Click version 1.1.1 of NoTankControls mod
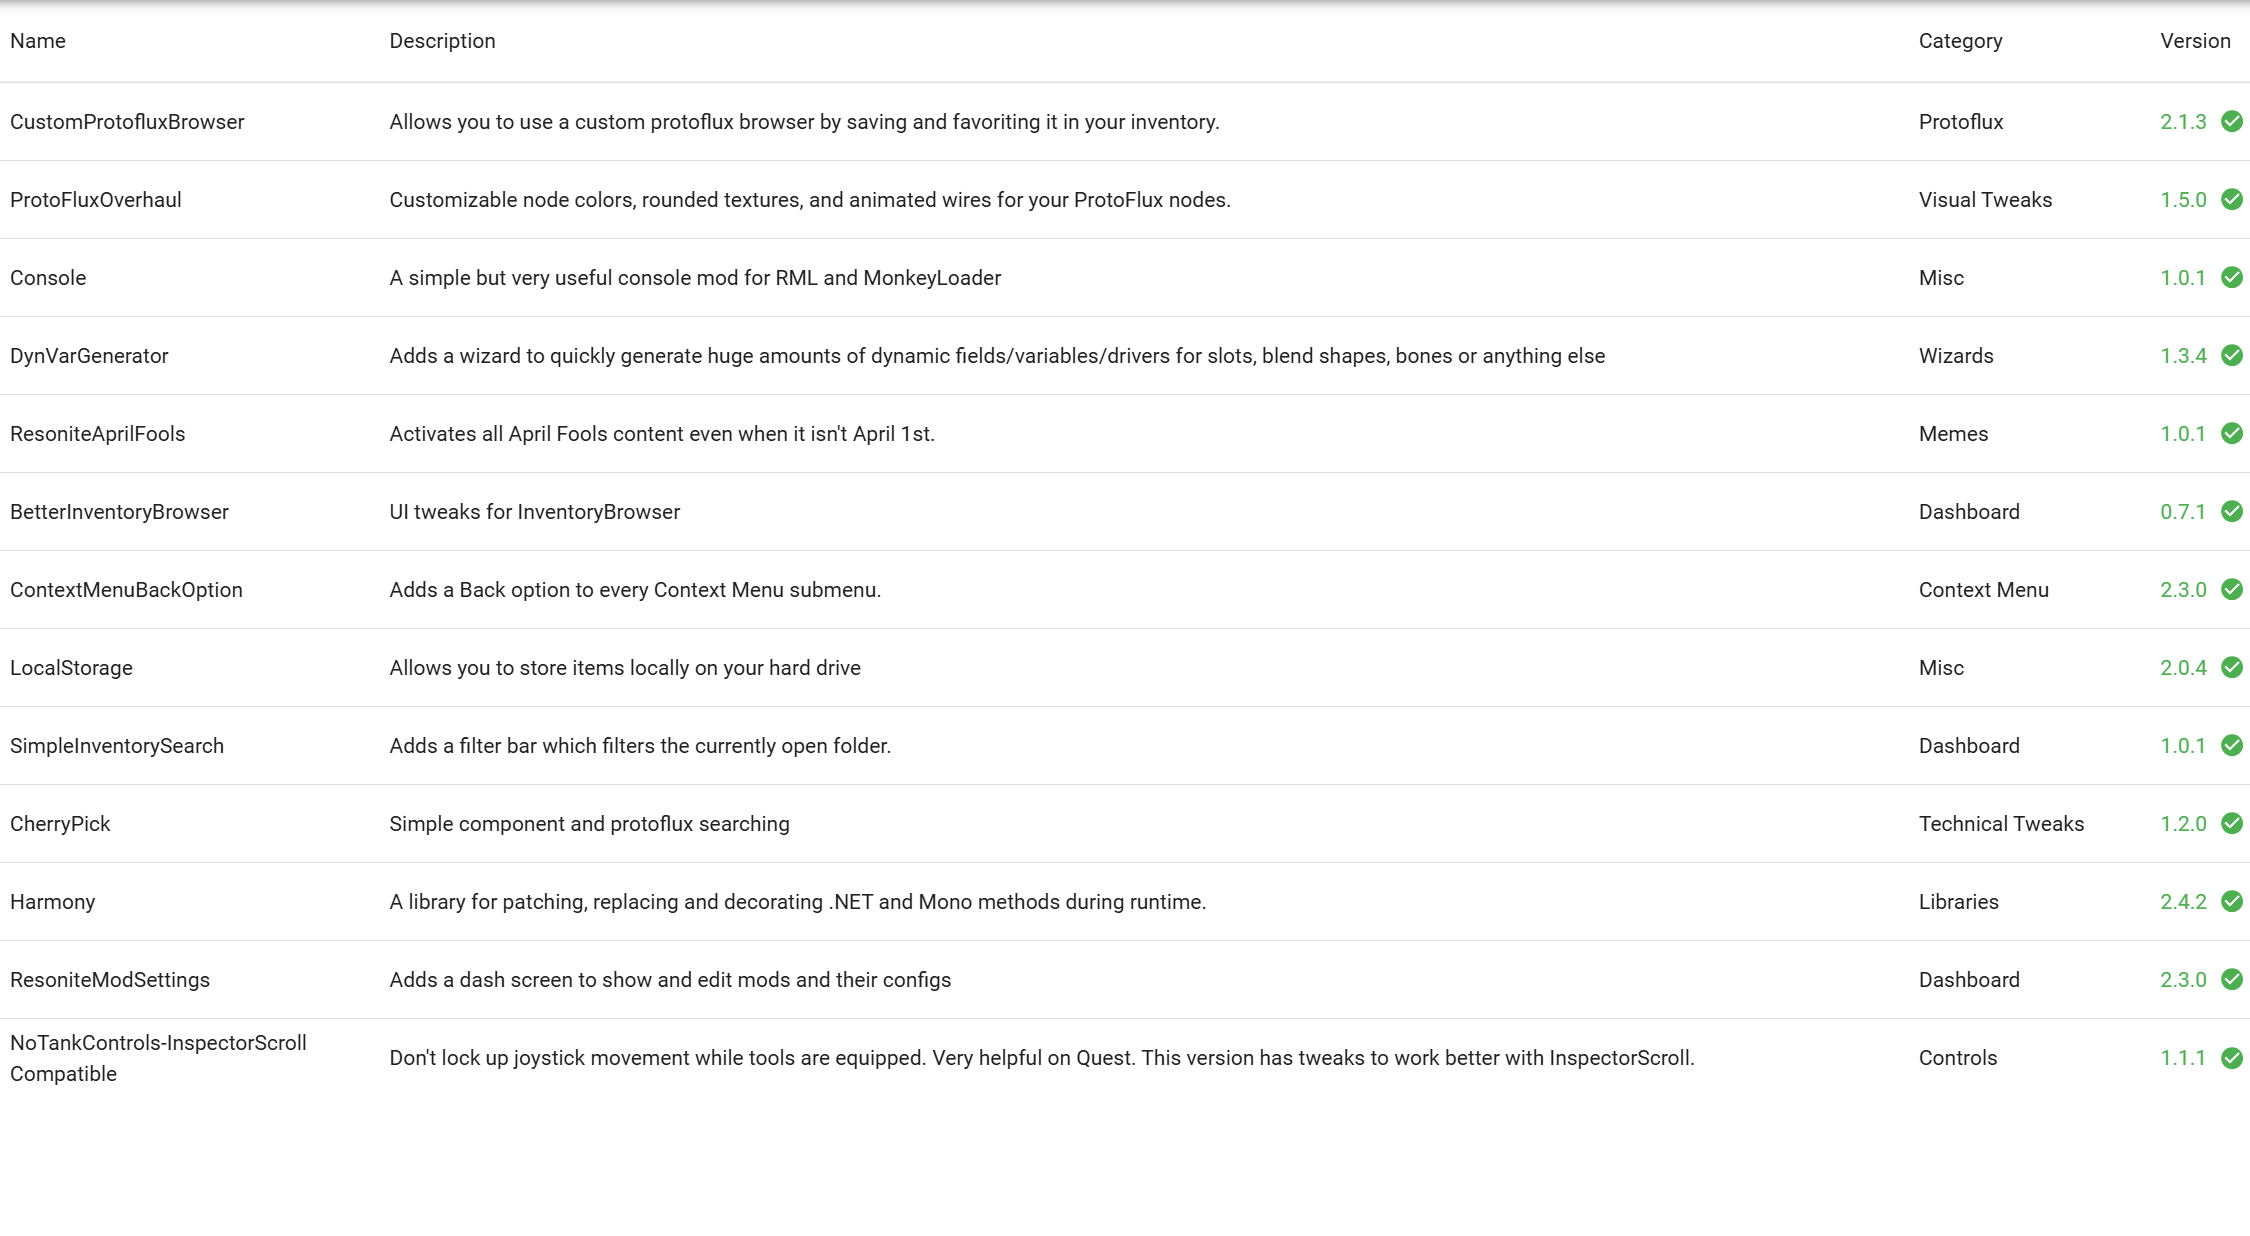This screenshot has width=2250, height=1236. (x=2182, y=1058)
